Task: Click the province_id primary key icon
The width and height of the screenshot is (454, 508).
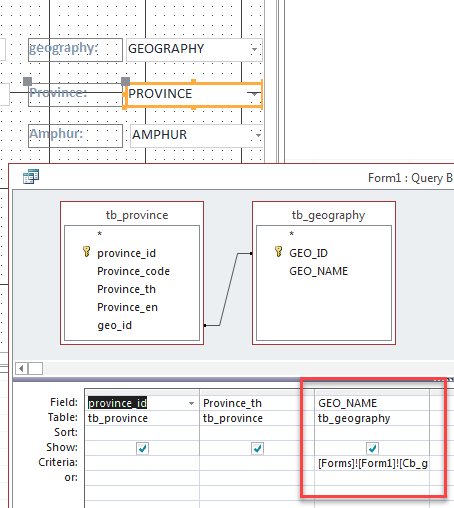Action: (86, 252)
